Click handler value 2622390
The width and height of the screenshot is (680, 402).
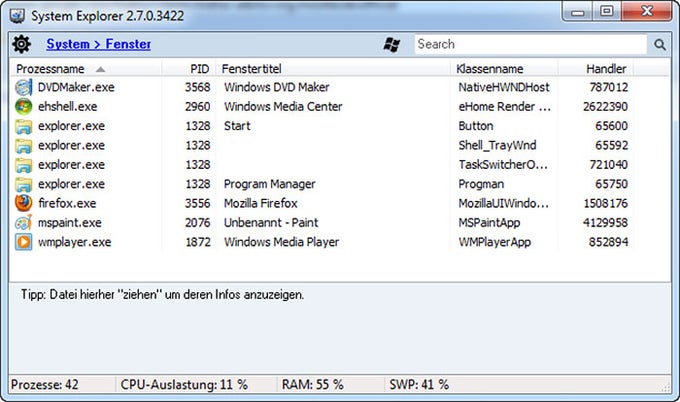605,107
